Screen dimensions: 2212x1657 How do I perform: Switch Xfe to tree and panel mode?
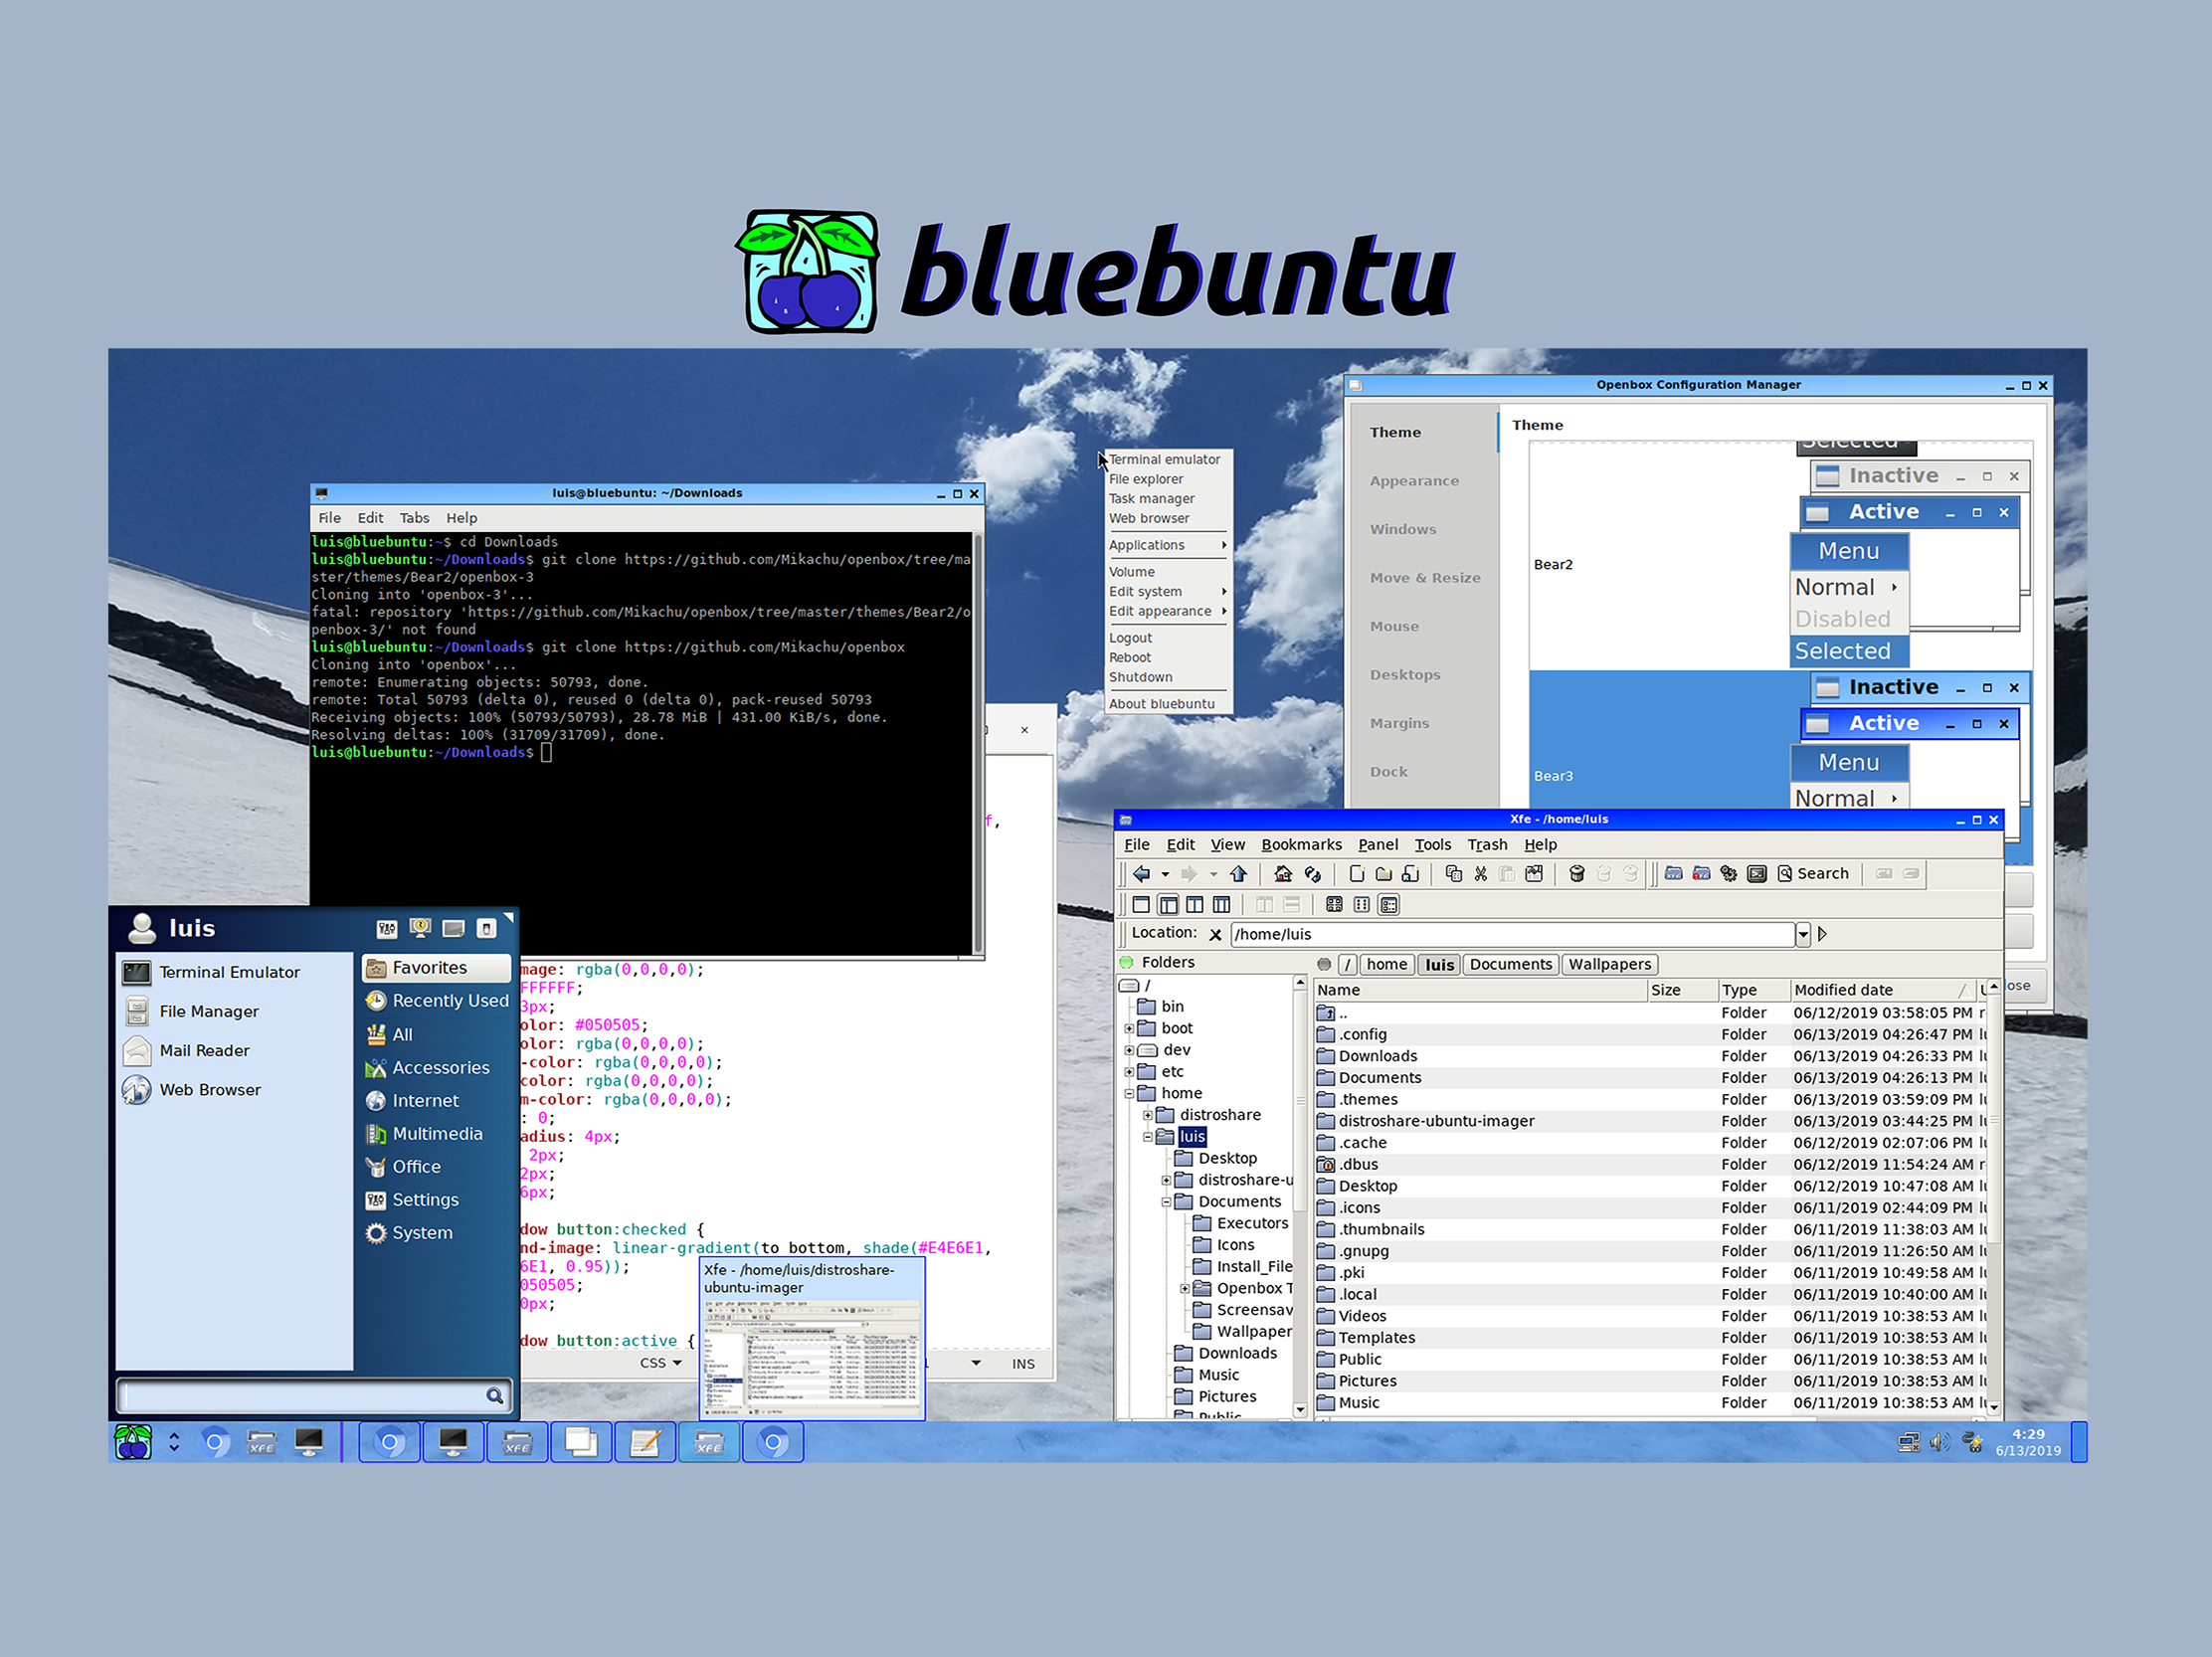tap(1168, 905)
